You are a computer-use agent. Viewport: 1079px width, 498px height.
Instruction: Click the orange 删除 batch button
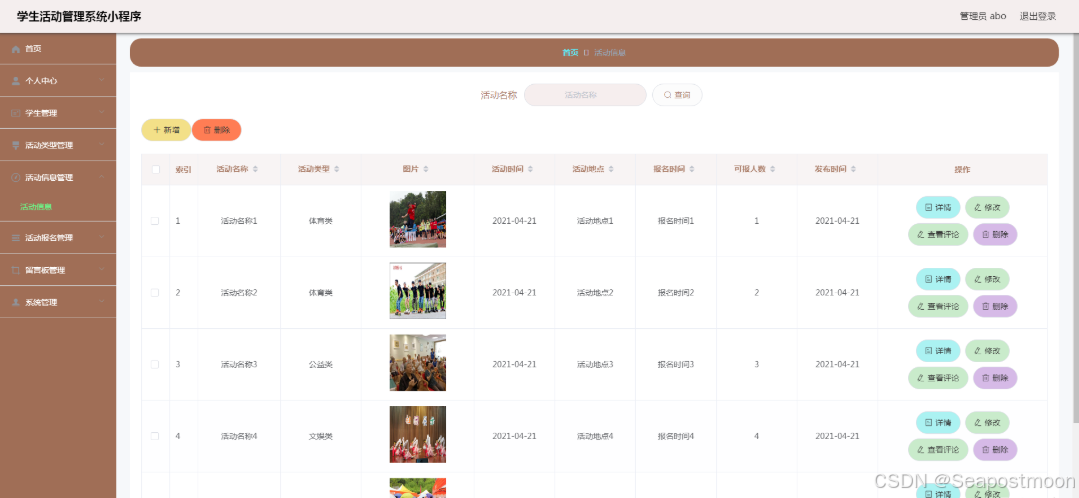(217, 130)
